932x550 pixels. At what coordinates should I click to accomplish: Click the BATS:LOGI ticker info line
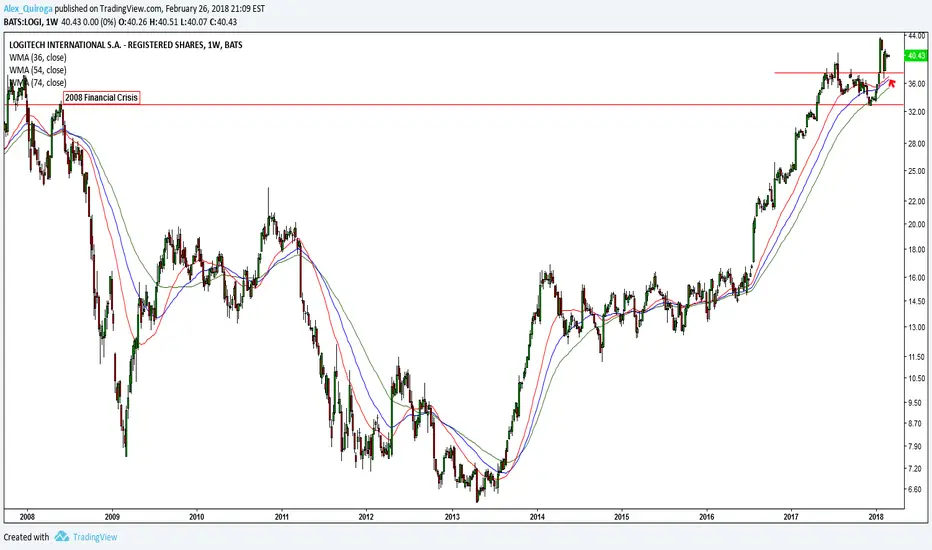pyautogui.click(x=121, y=22)
